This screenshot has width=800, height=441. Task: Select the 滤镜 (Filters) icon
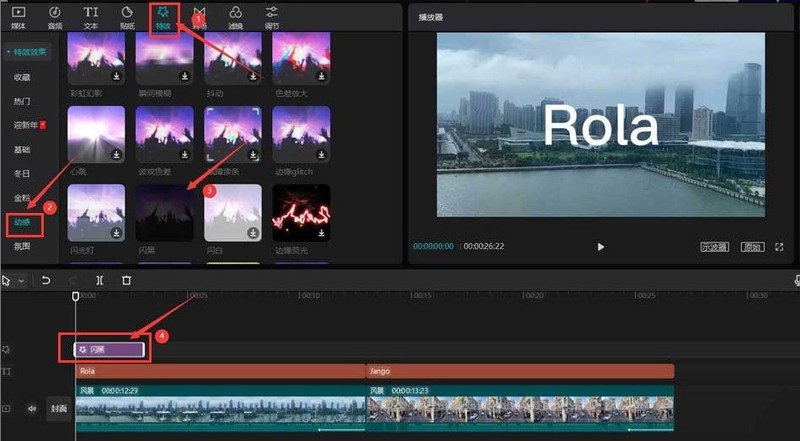235,17
